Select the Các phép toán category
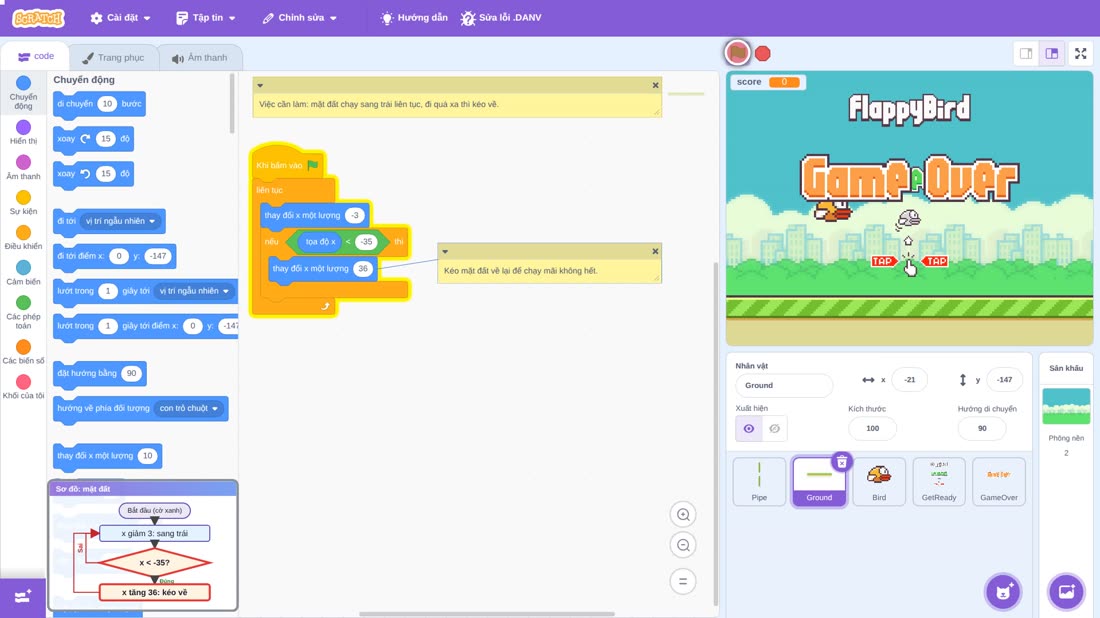This screenshot has width=1100, height=618. 23,312
